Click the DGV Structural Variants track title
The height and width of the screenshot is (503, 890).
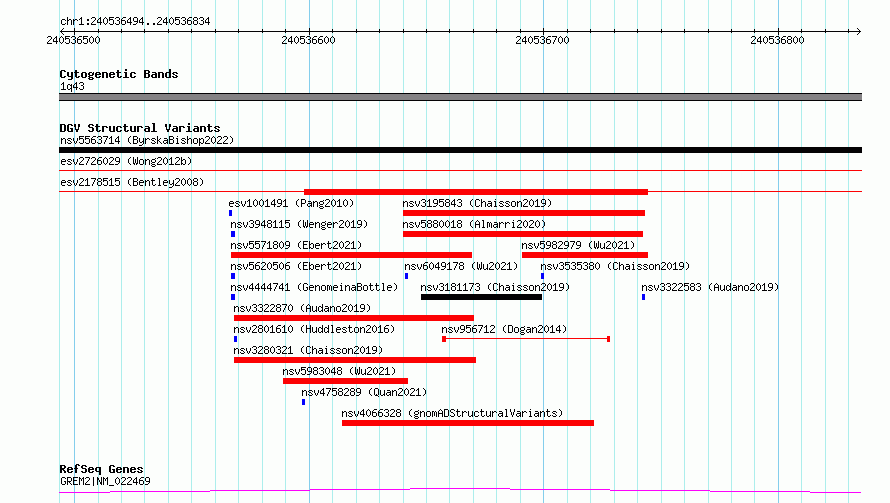(140, 128)
